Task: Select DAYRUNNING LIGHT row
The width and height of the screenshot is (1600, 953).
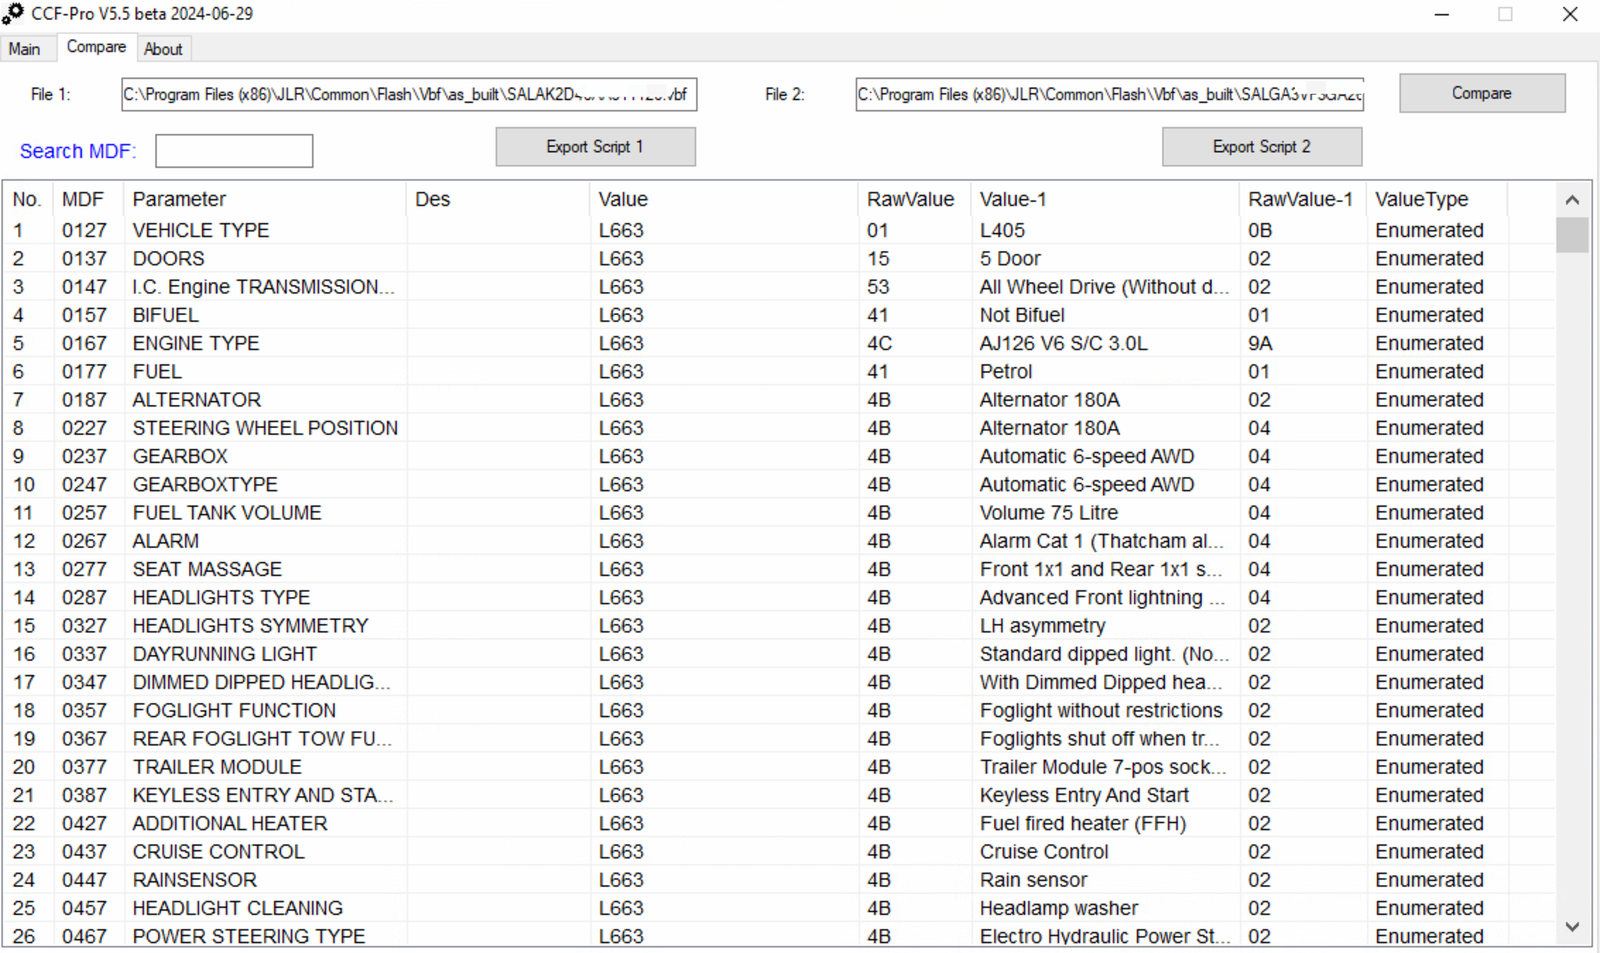Action: (778, 654)
